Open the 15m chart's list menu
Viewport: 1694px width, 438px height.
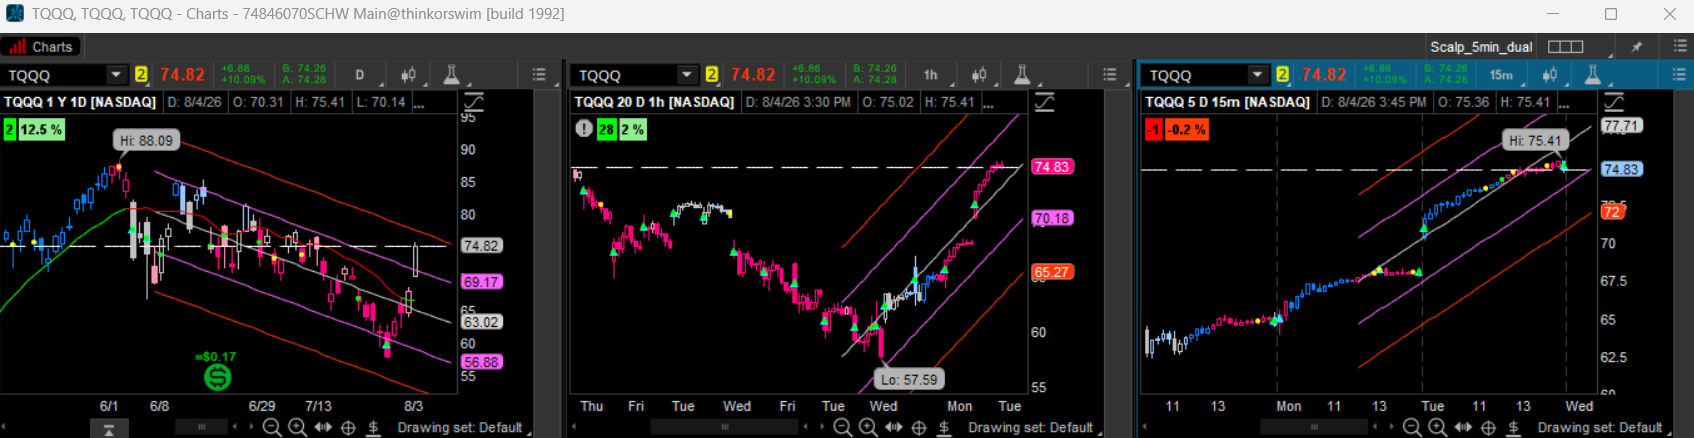point(1679,75)
